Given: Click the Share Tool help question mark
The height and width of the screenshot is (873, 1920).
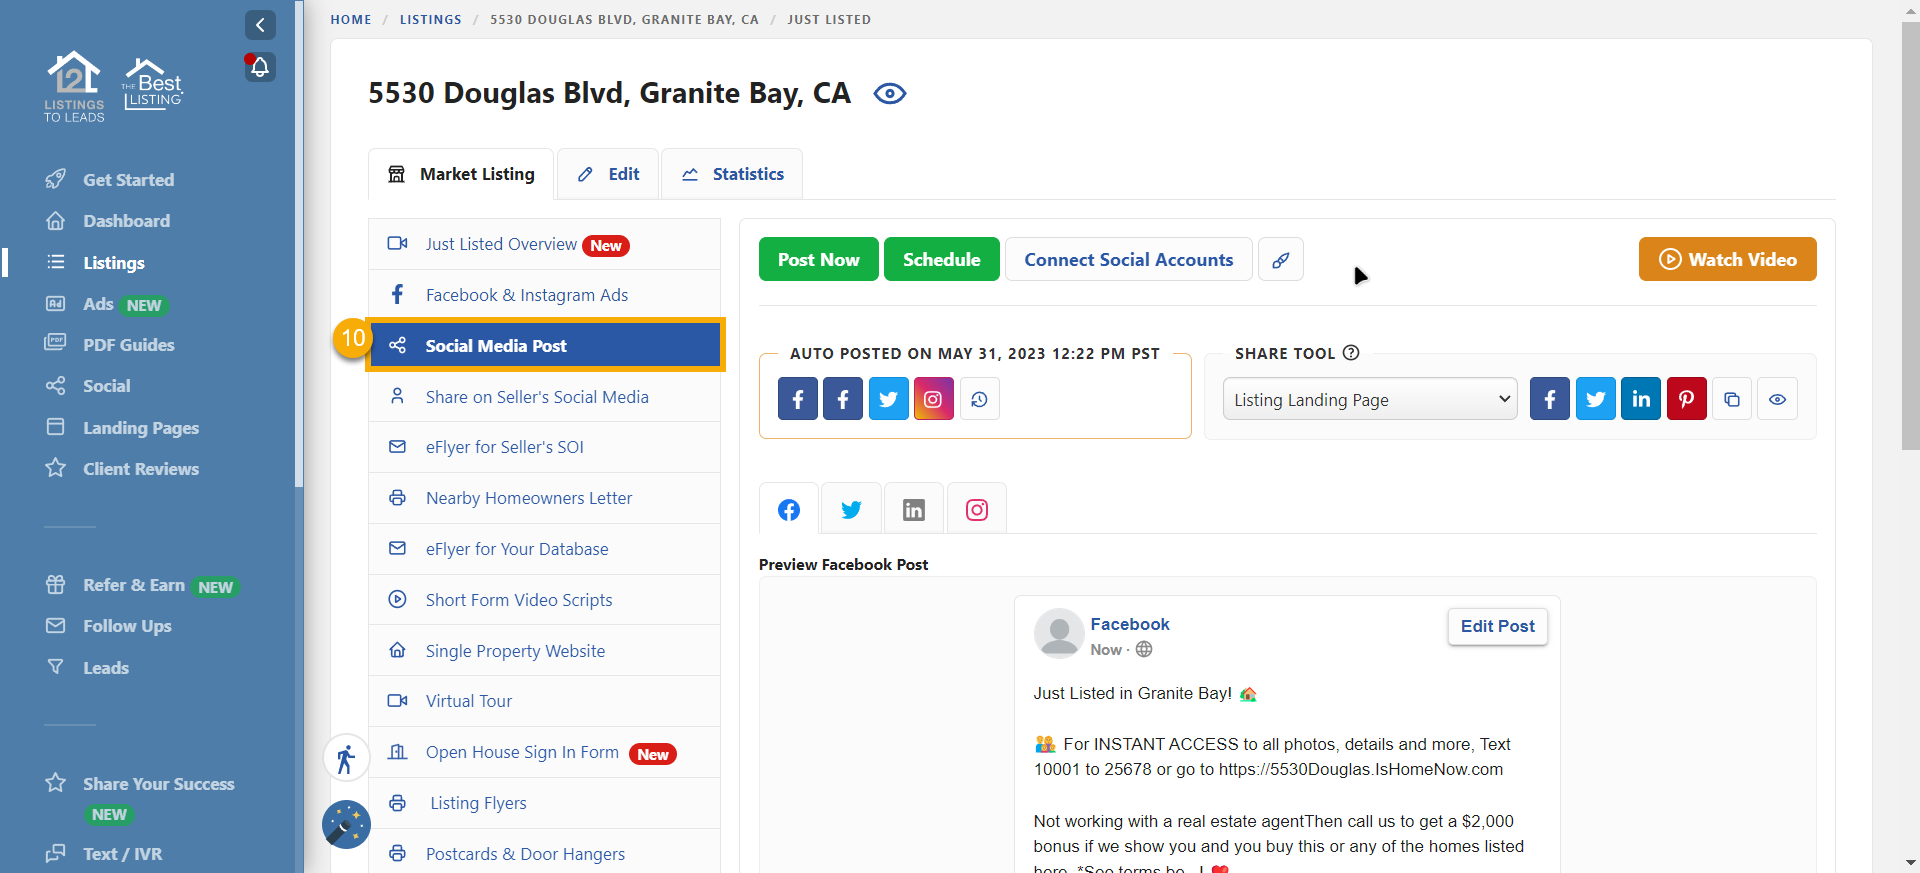Looking at the screenshot, I should click(x=1351, y=353).
